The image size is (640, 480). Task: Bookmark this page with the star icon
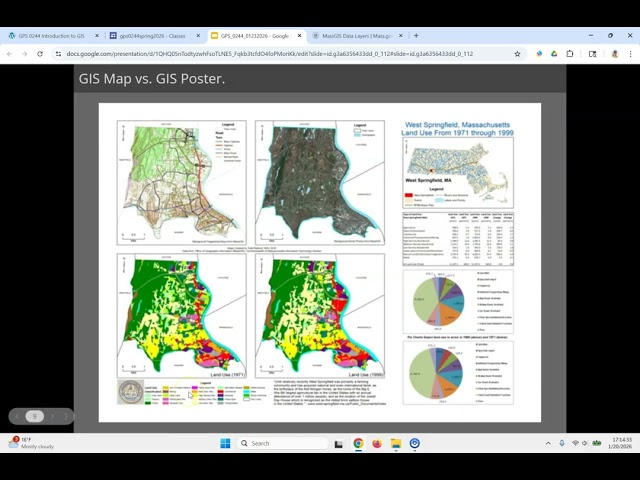pos(517,53)
